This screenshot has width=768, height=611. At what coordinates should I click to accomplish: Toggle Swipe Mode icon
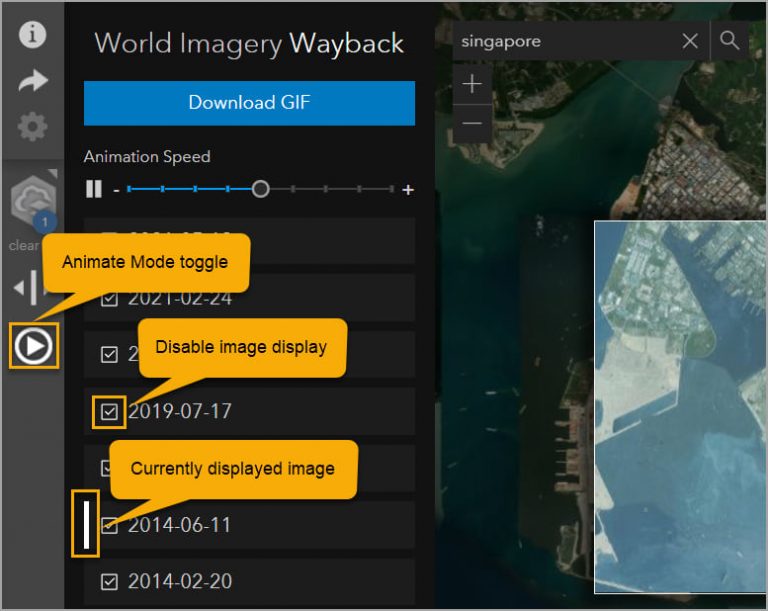coord(30,287)
